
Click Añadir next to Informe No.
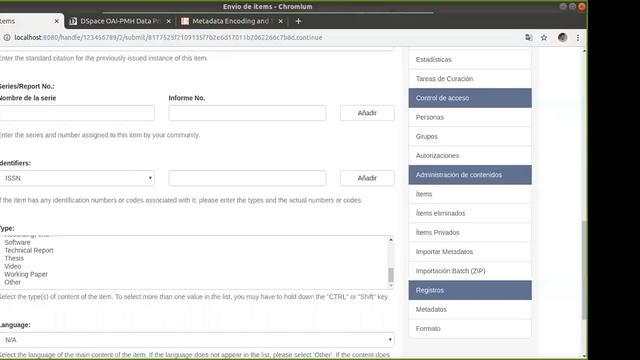point(367,113)
